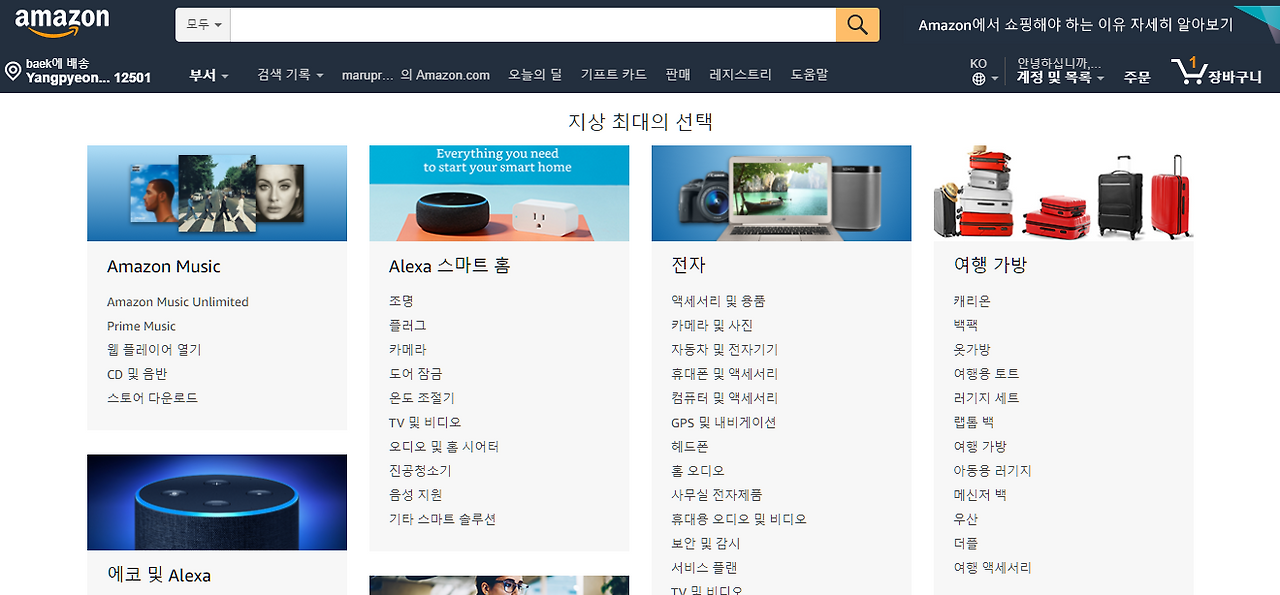Viewport: 1280px width, 595px height.
Task: Open 에코 및 Alexa heading
Action: pyautogui.click(x=159, y=576)
